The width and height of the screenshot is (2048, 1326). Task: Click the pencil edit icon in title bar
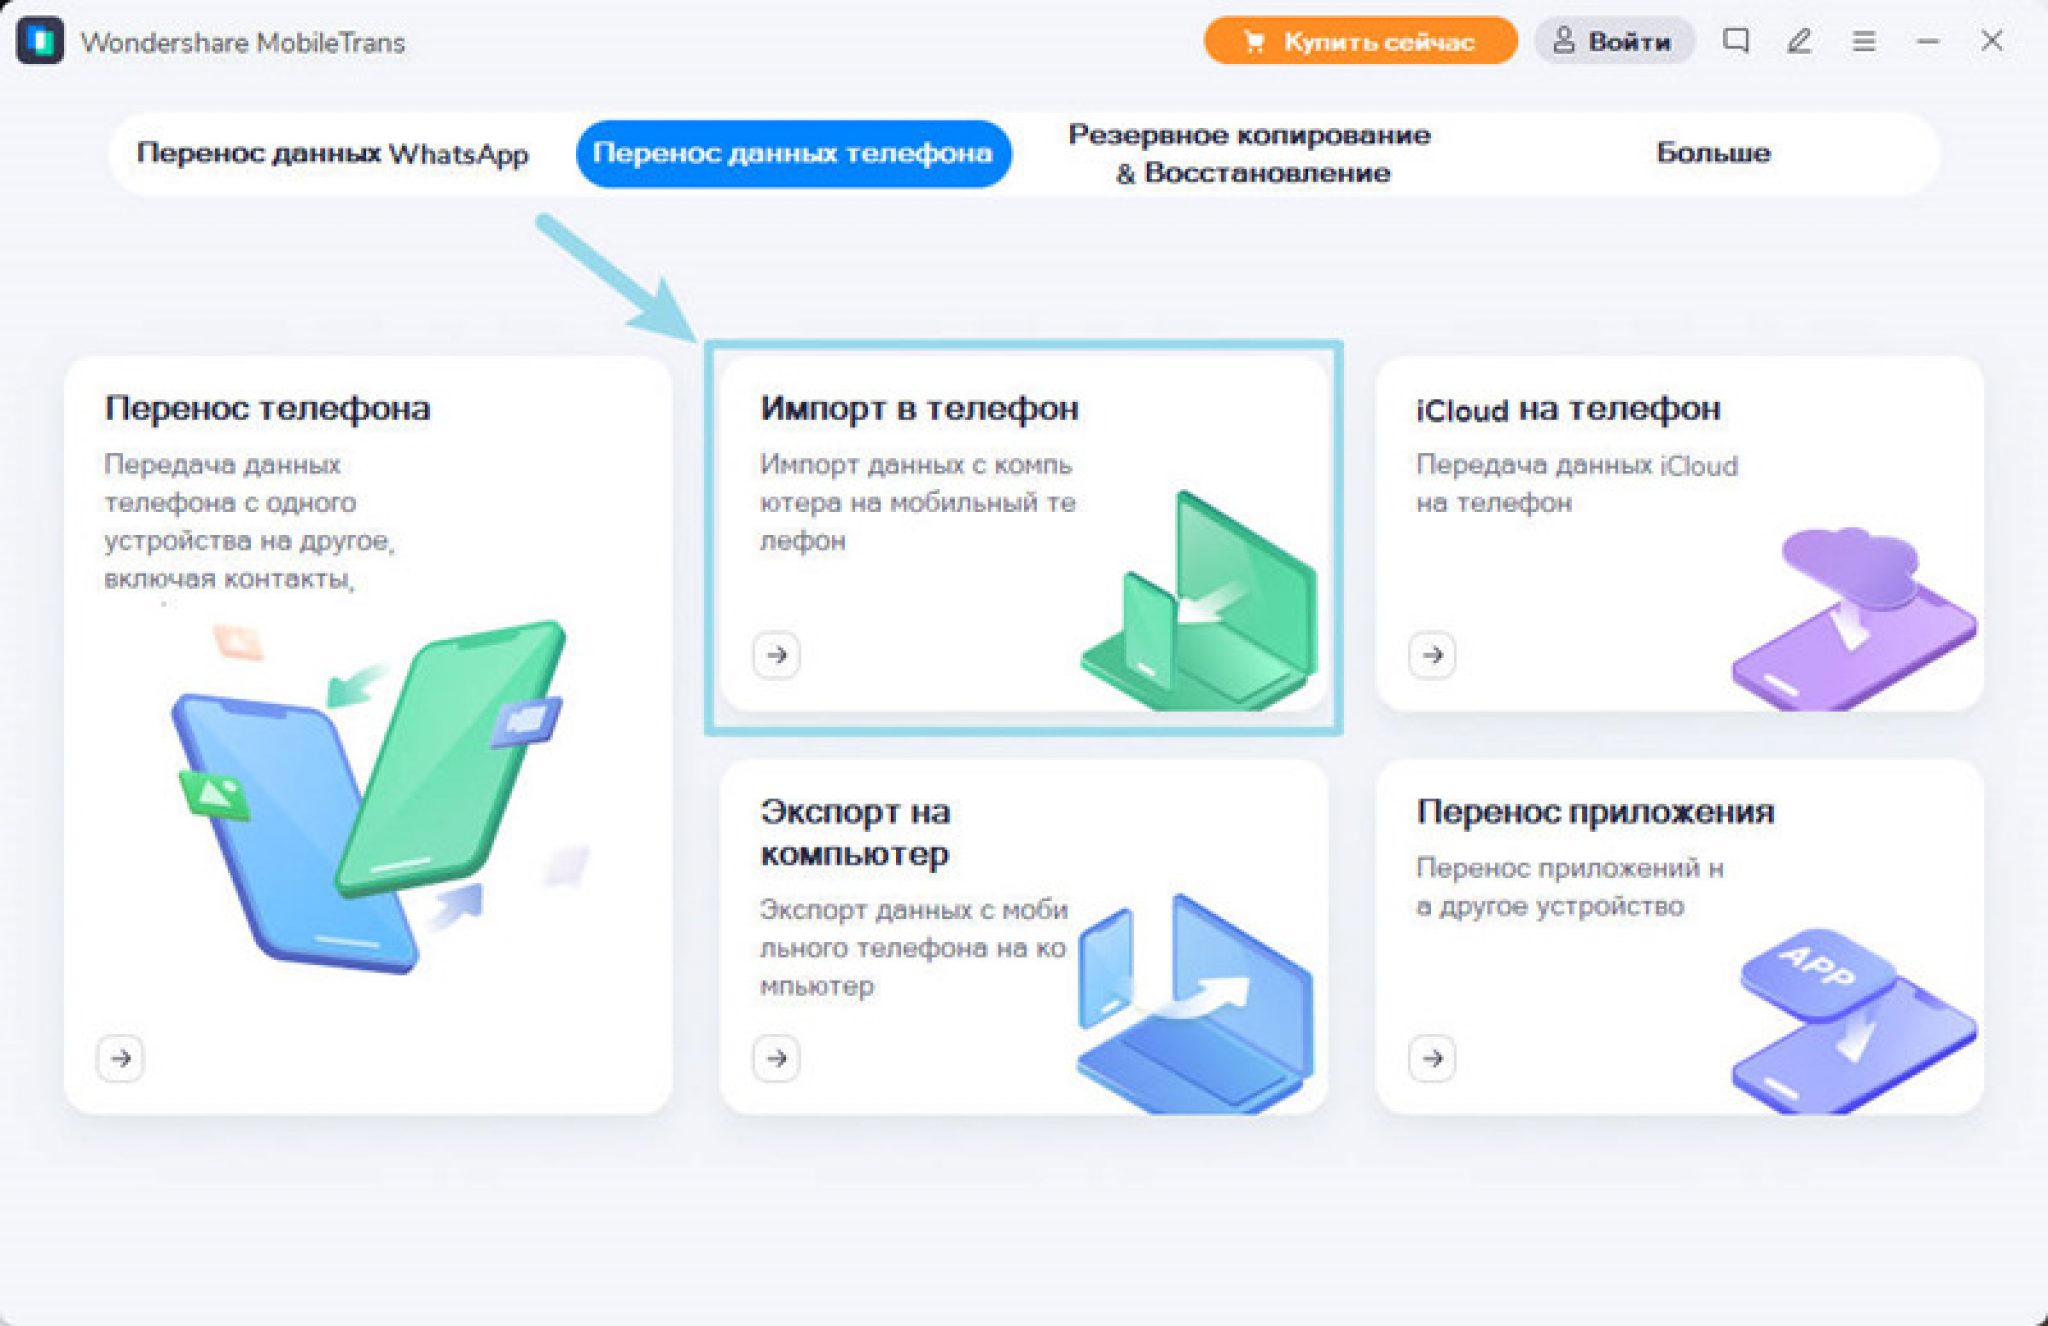pyautogui.click(x=1799, y=41)
